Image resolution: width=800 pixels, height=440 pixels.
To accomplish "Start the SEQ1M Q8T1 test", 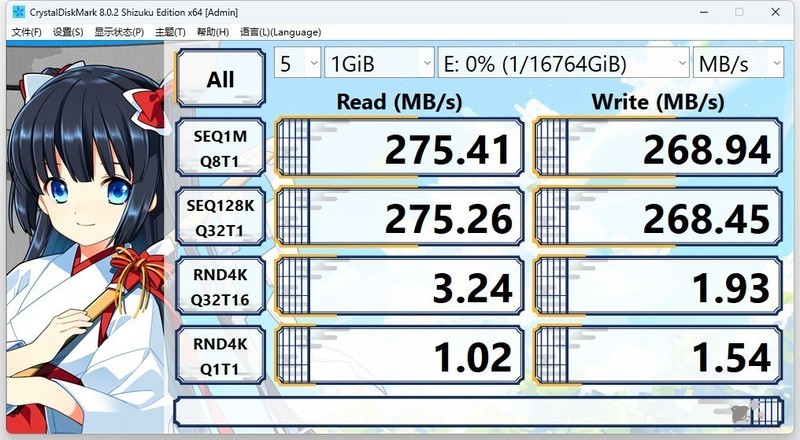I will (x=220, y=148).
